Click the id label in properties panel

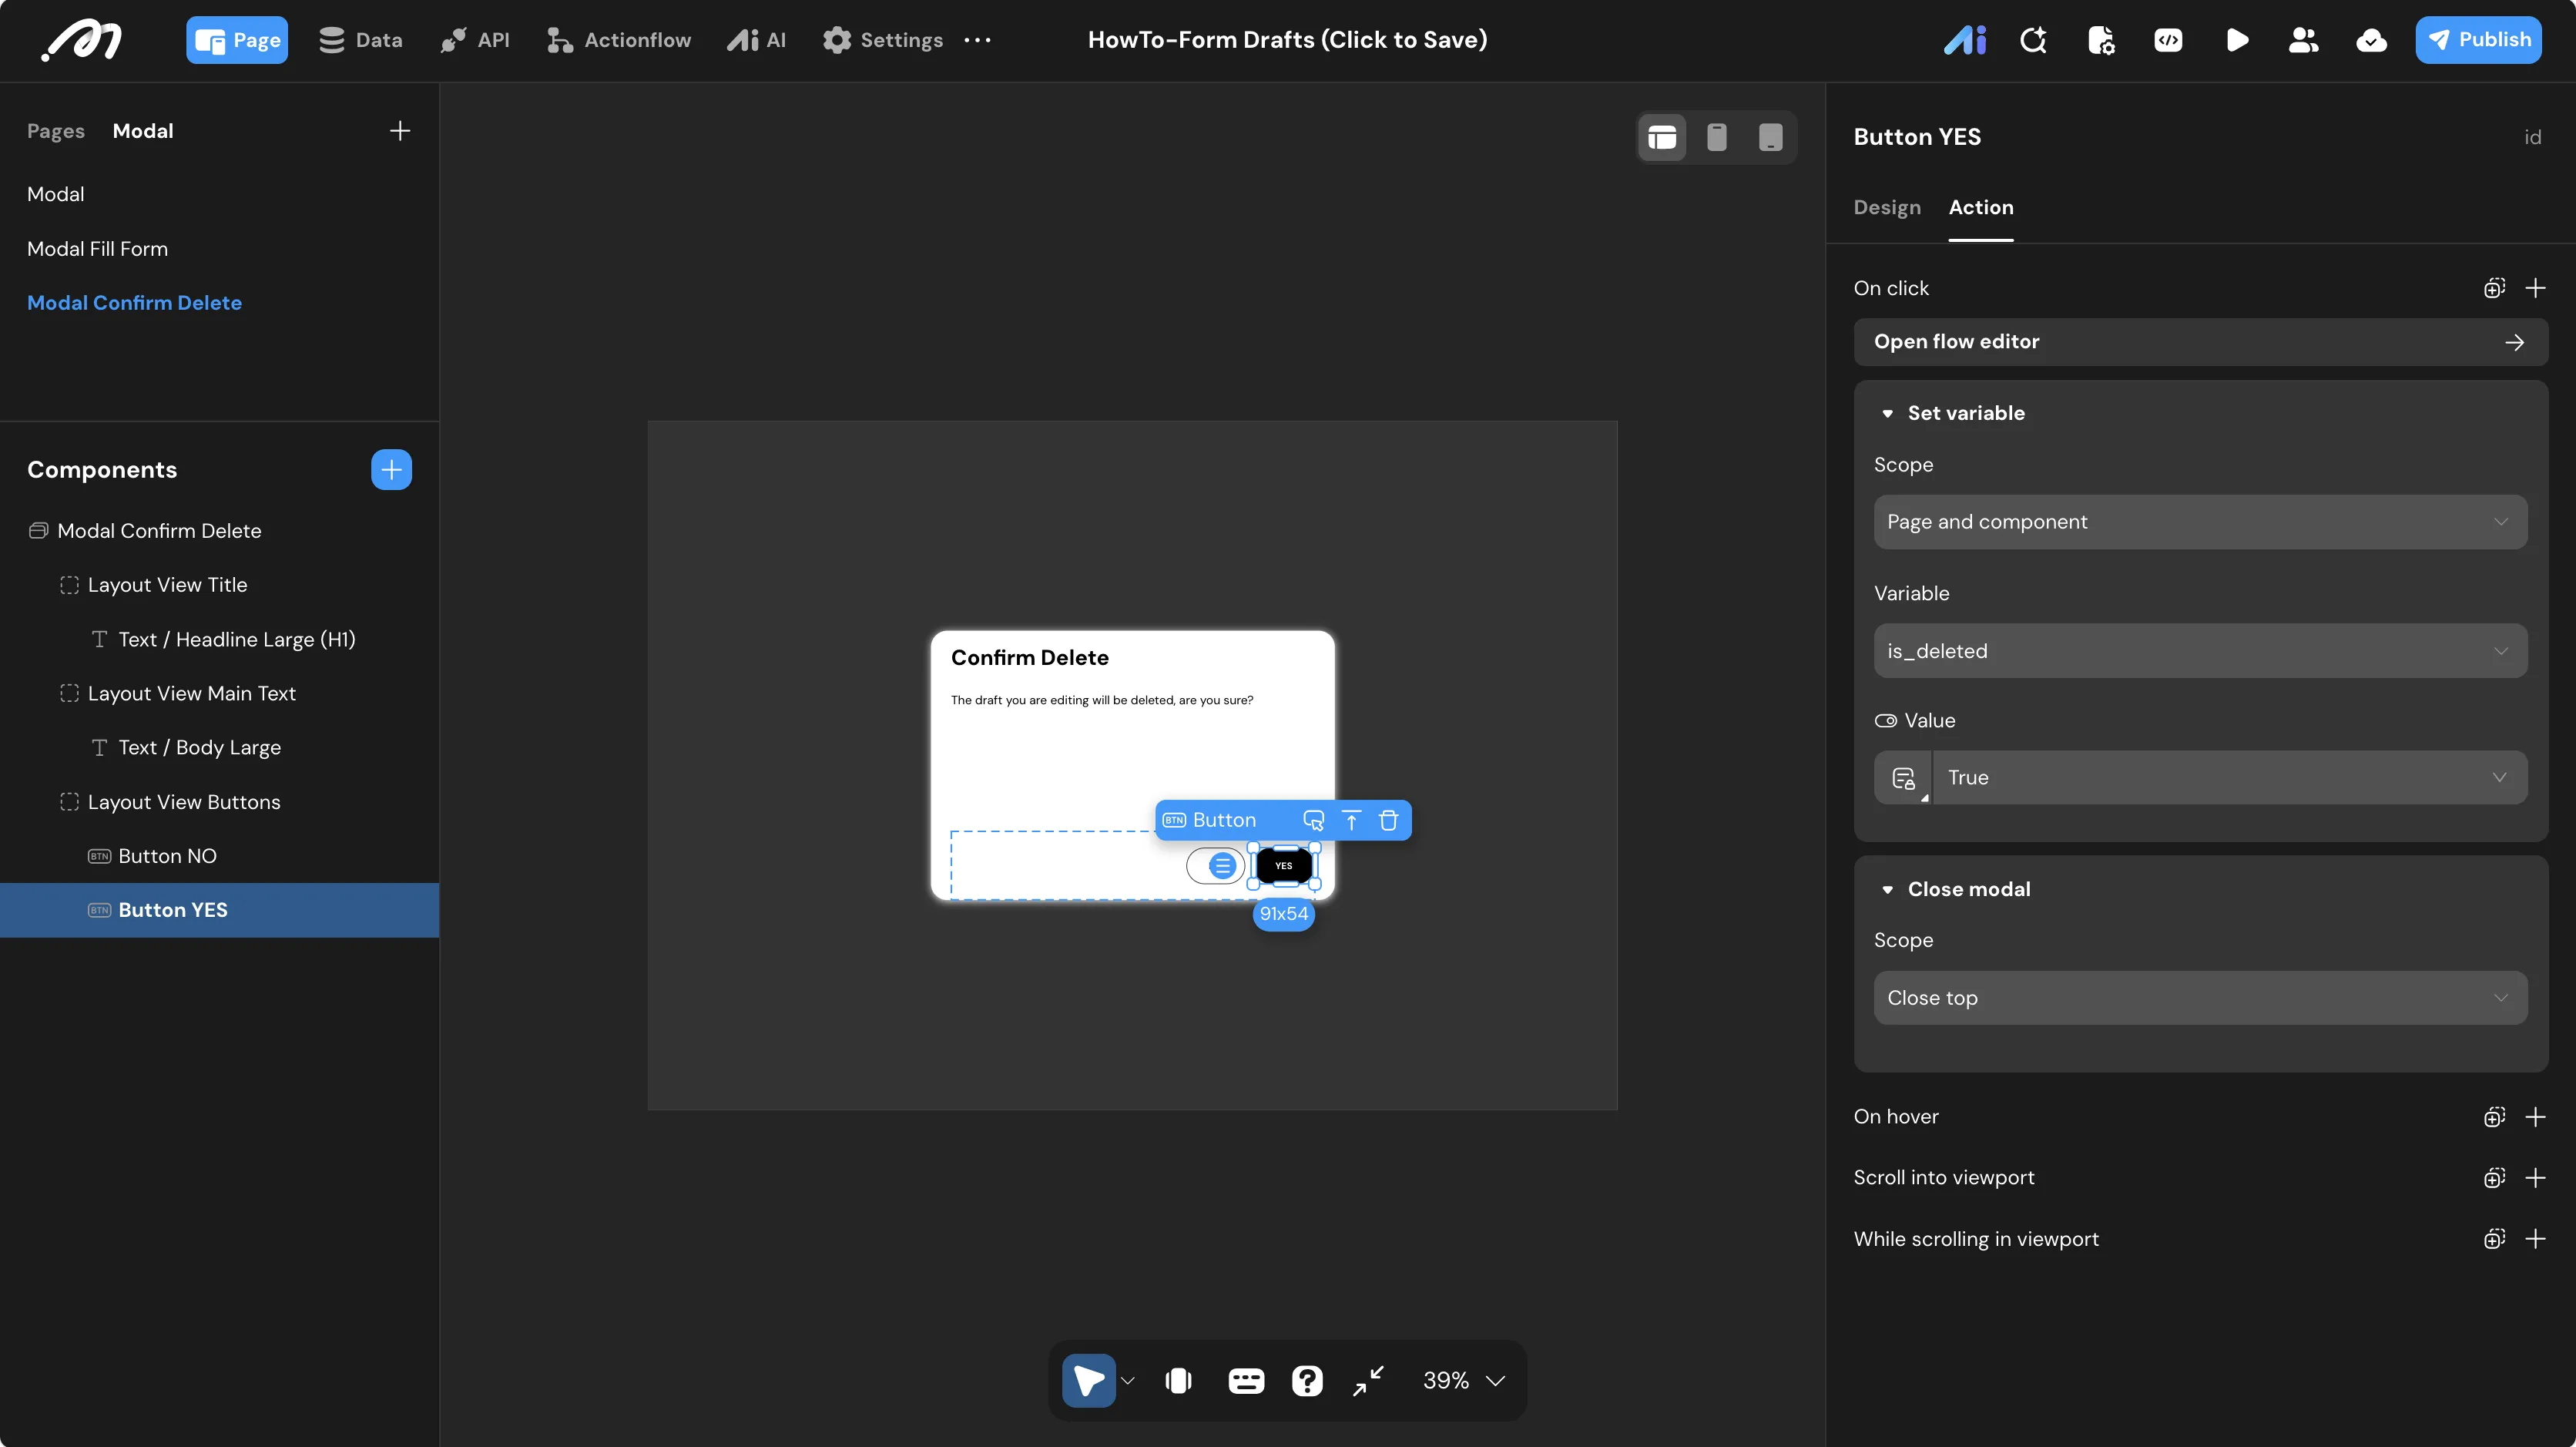coord(2532,137)
